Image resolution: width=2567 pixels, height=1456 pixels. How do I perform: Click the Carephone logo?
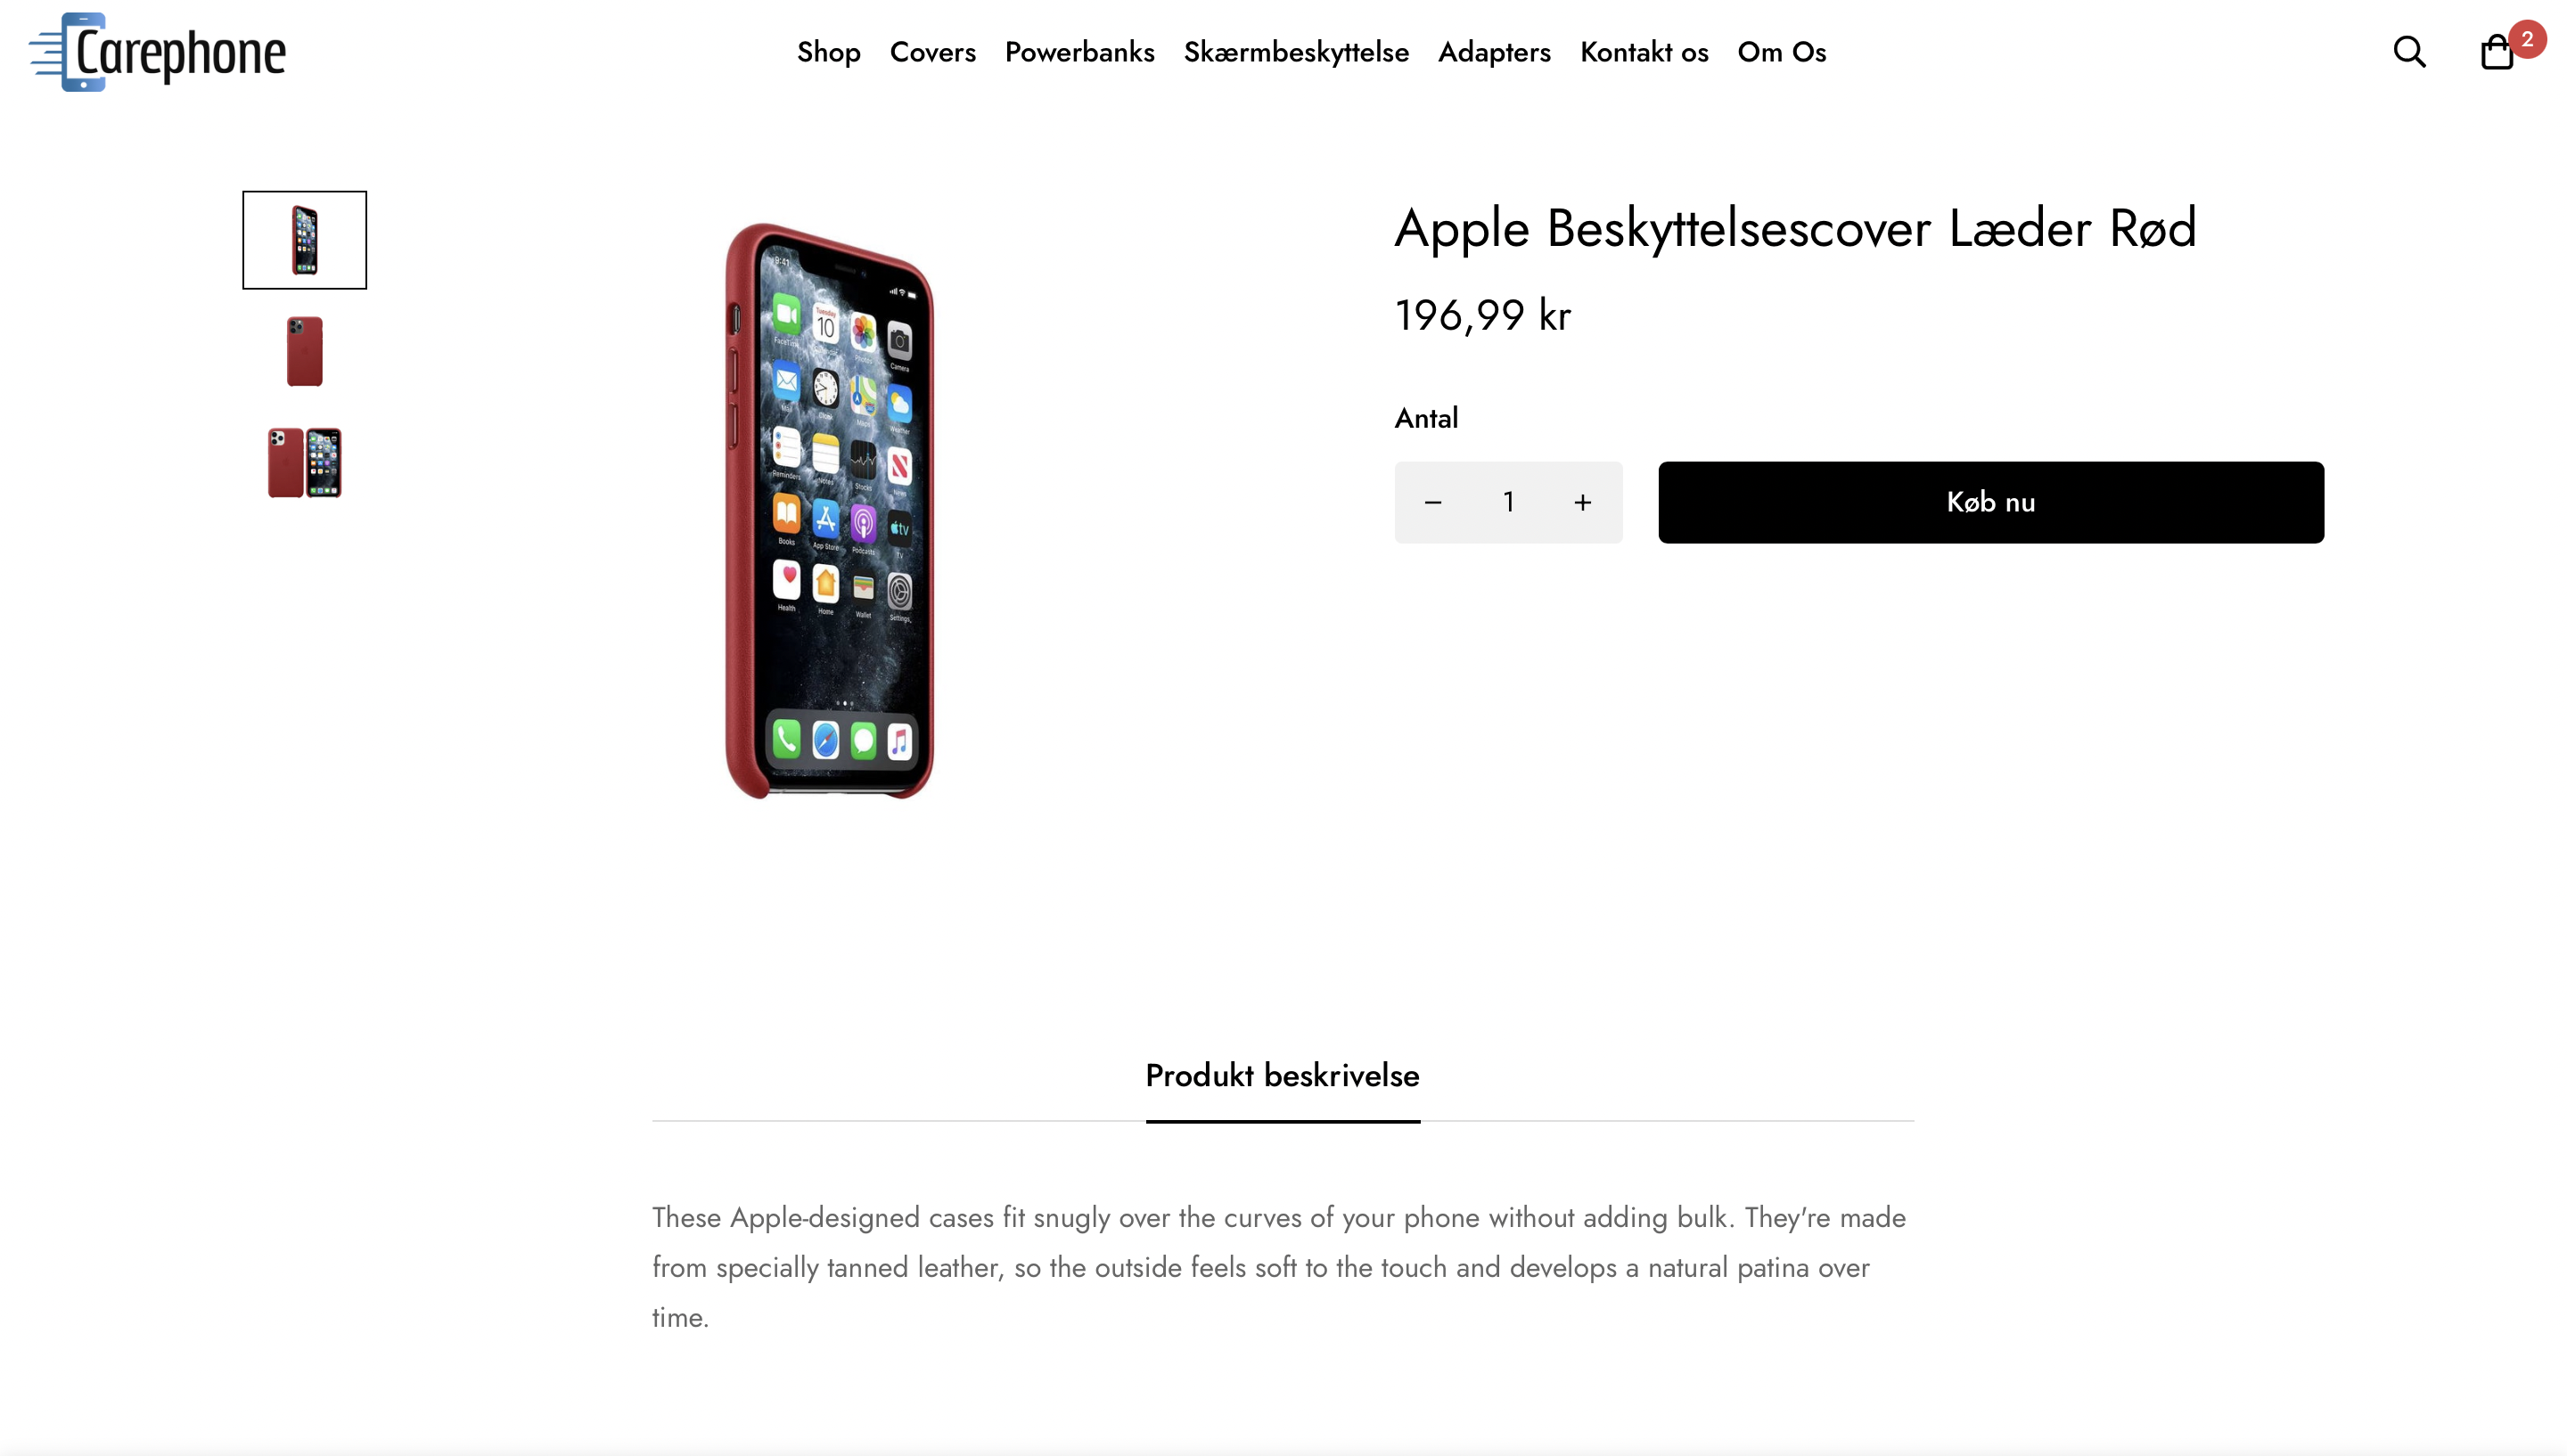point(158,52)
